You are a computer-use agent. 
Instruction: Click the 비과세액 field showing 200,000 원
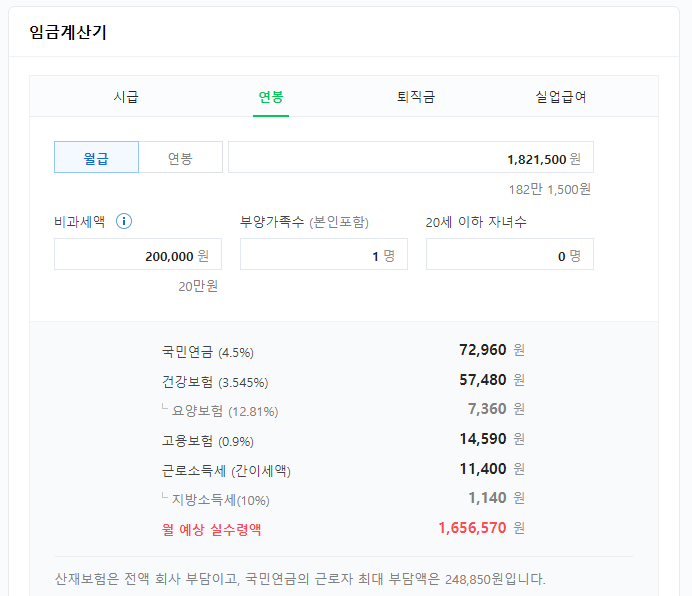tap(138, 254)
